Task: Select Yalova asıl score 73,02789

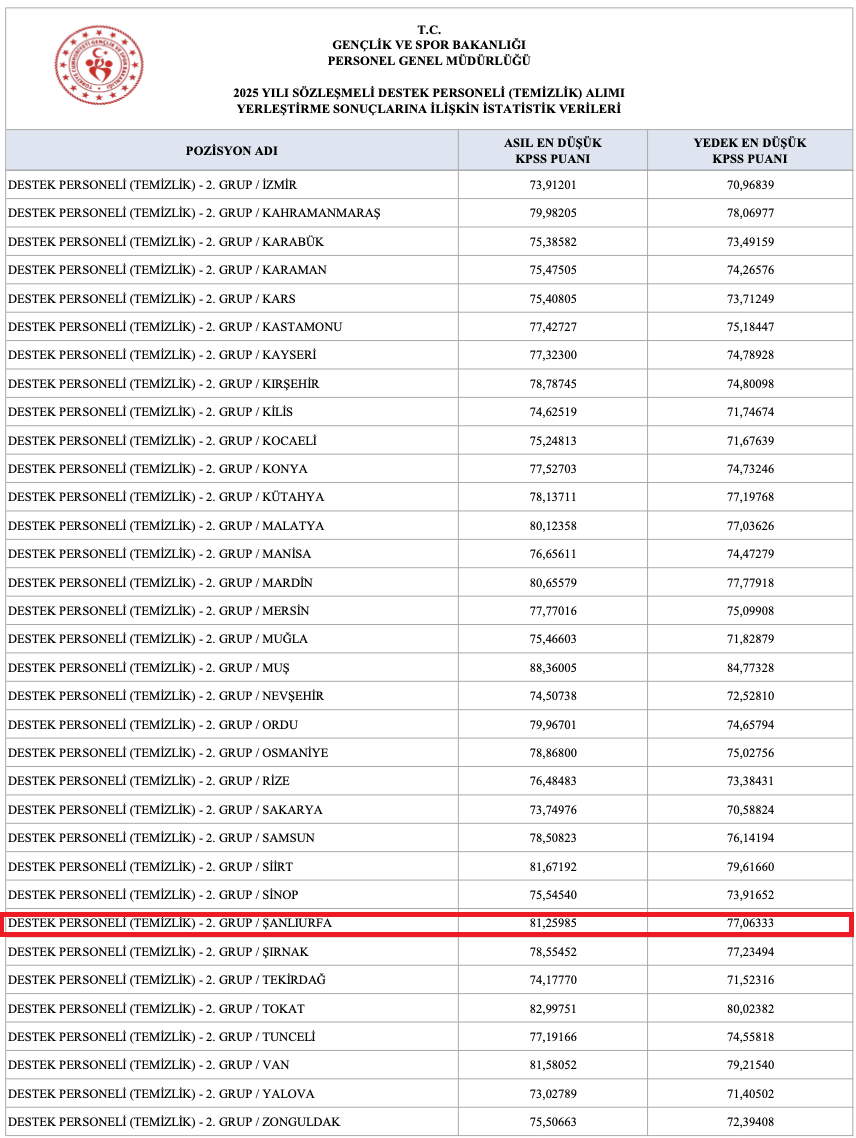Action: 553,1094
